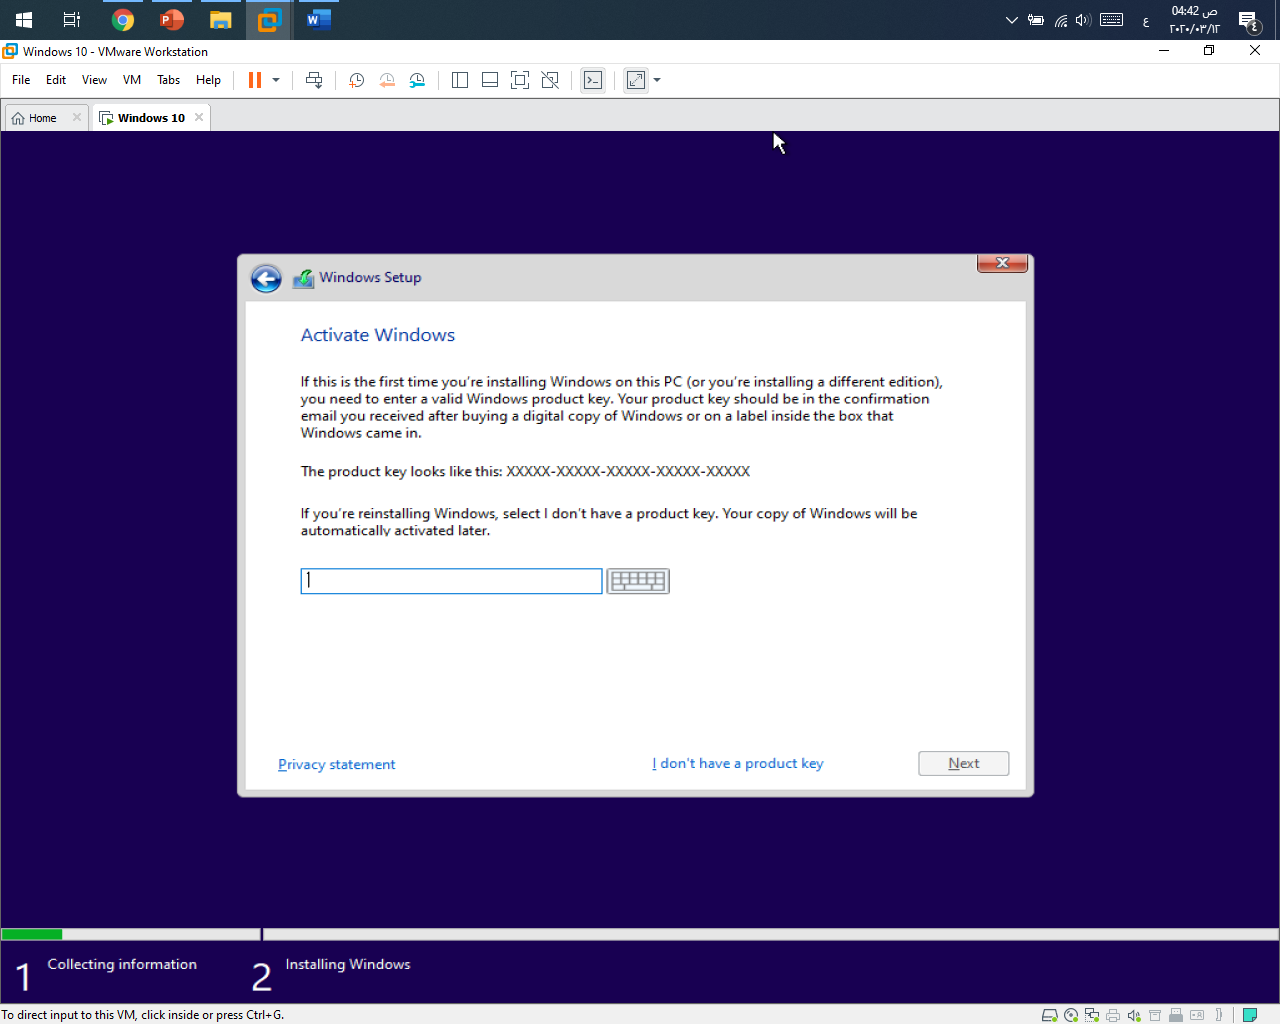The width and height of the screenshot is (1280, 1024).
Task: Open Google Chrome from the taskbar
Action: (123, 20)
